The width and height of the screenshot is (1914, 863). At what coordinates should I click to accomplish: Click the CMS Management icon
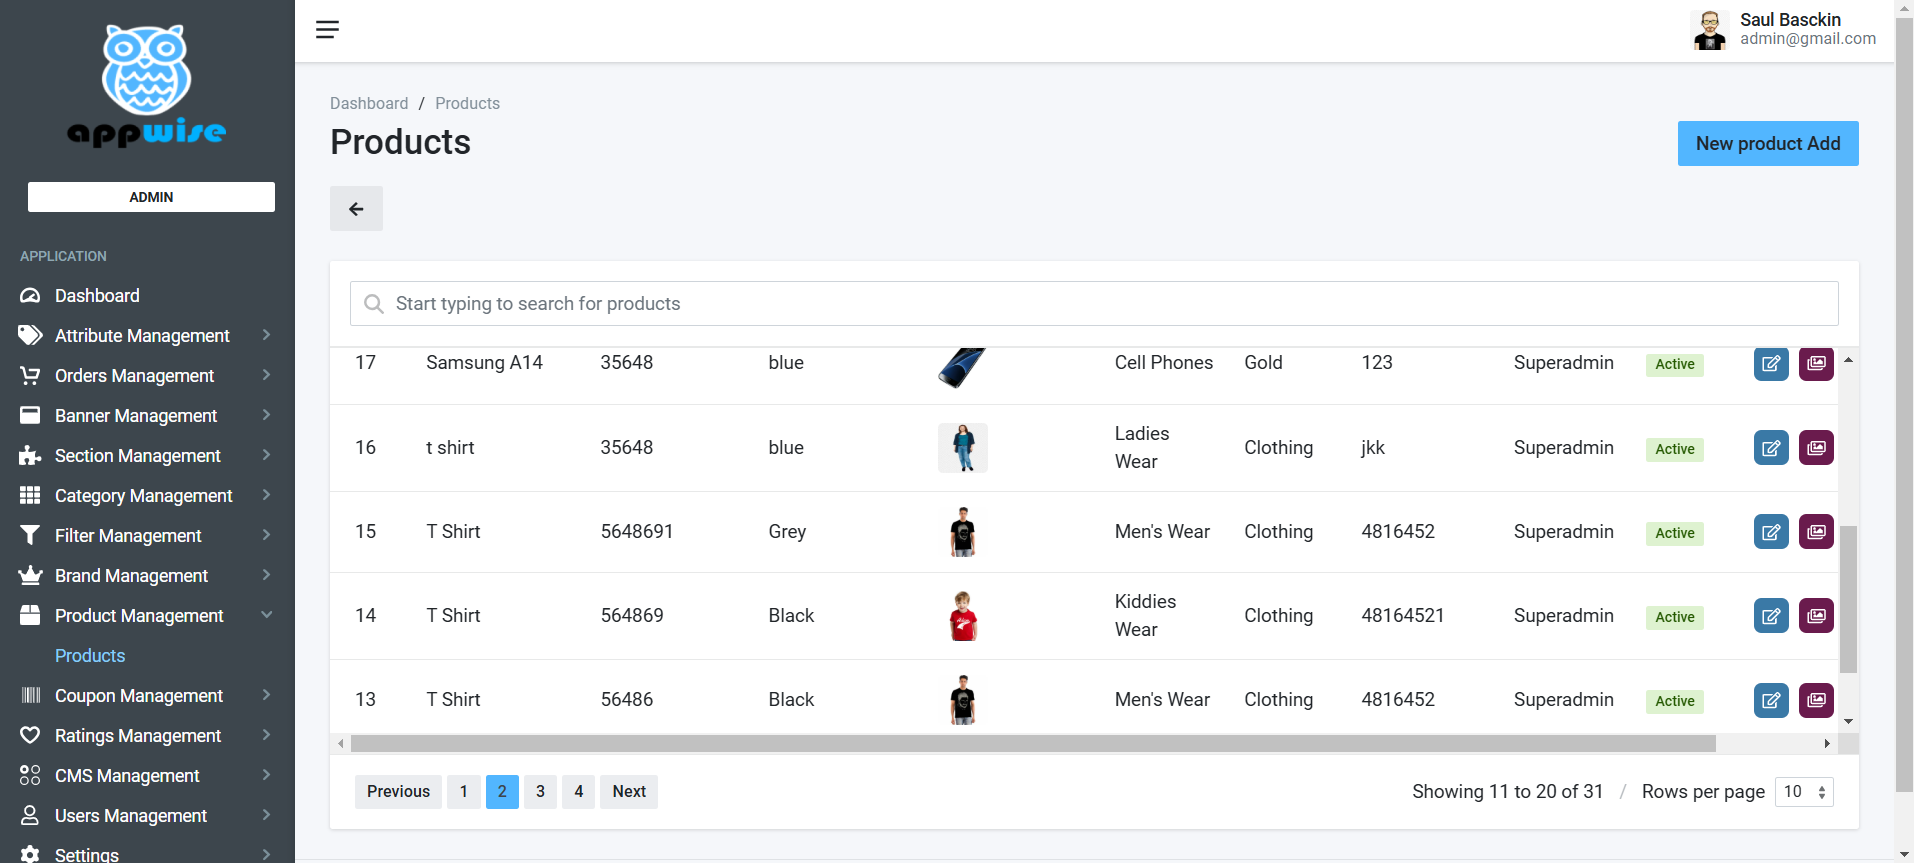tap(30, 775)
